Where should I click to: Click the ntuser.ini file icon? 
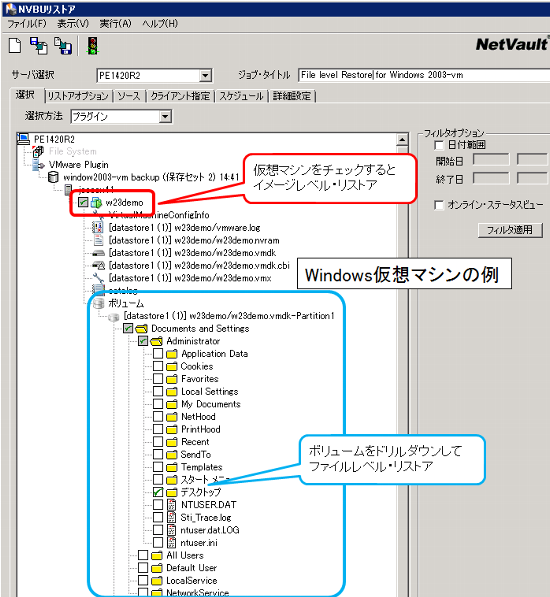(x=172, y=543)
